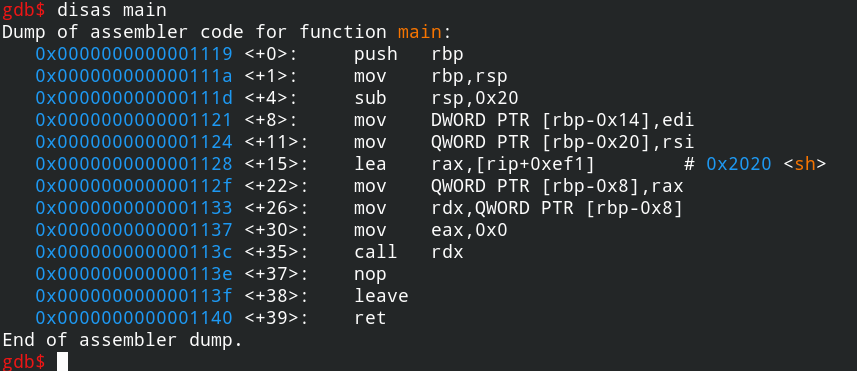This screenshot has height=371, width=857.
Task: Click the address 0x000000000000113e
Action: pos(134,274)
